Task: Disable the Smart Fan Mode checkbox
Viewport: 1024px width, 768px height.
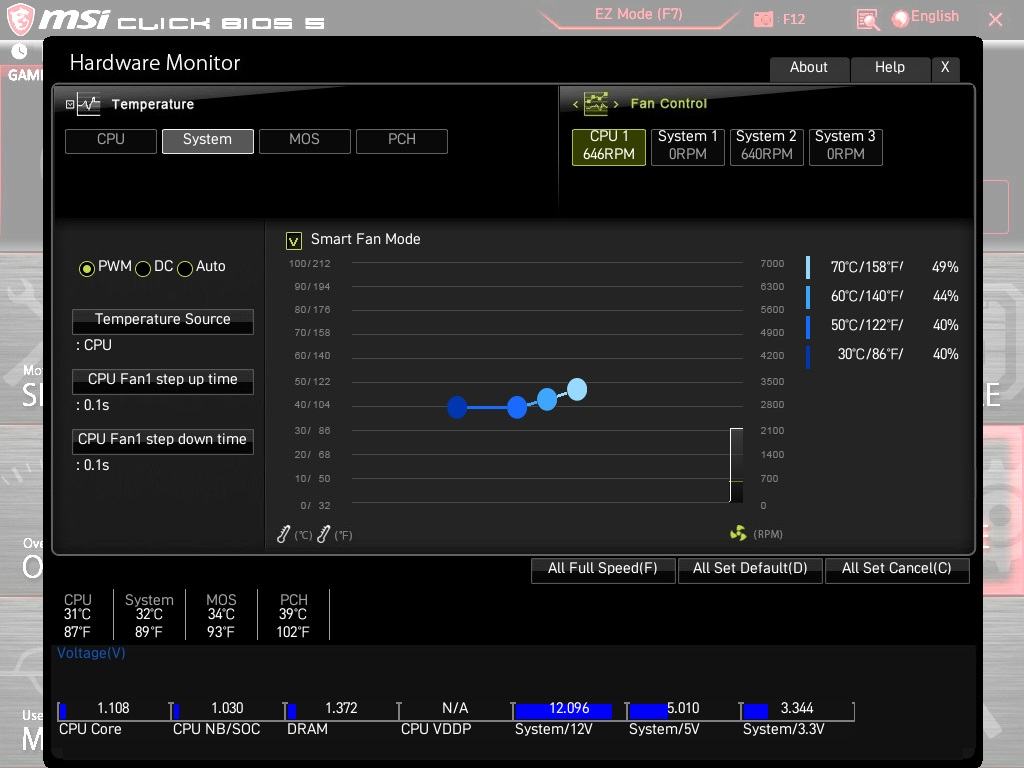Action: point(294,241)
